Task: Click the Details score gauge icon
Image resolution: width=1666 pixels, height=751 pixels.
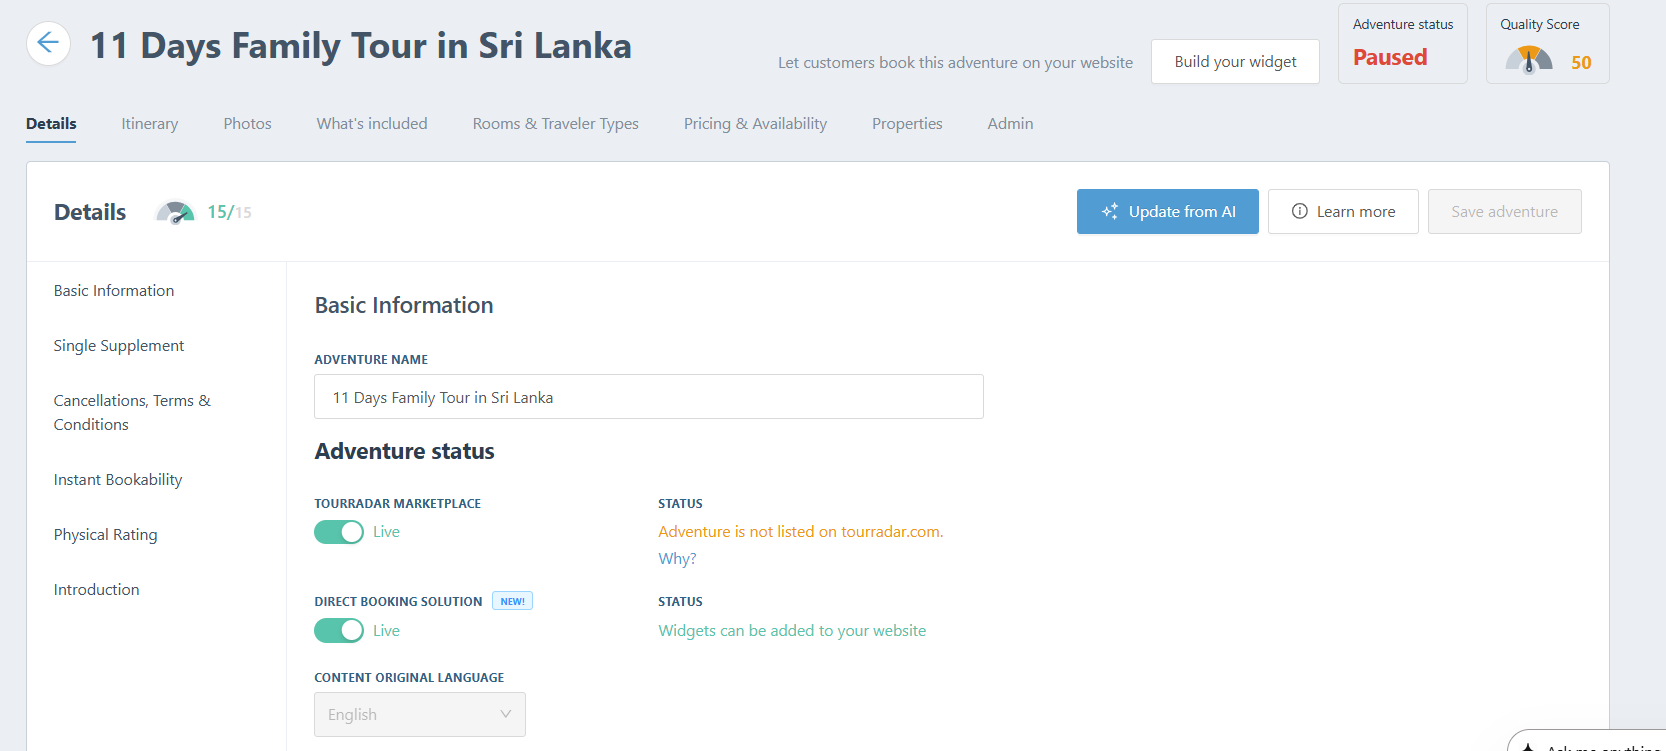Action: coord(175,212)
